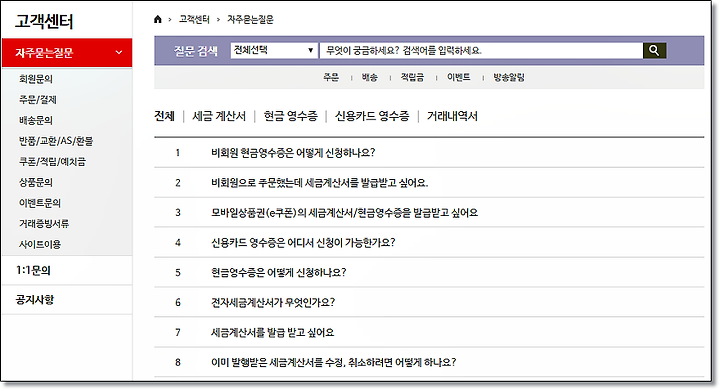Viewport: 720px width, 390px height.
Task: Choose the 배송 quick keyword
Action: pyautogui.click(x=370, y=78)
